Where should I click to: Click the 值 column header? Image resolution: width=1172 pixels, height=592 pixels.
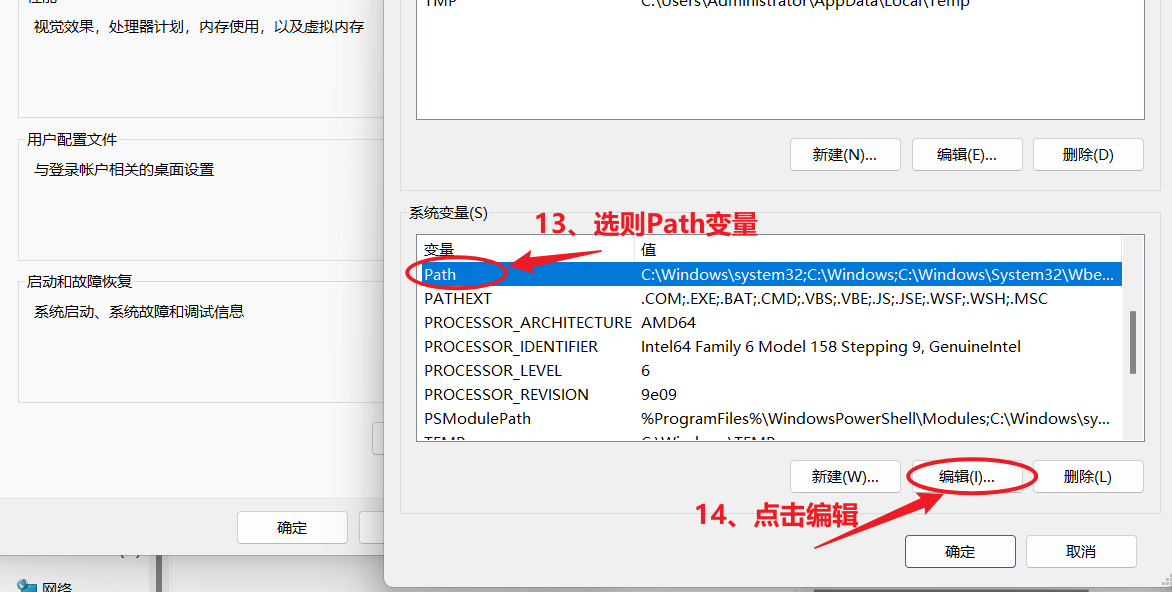[x=878, y=249]
